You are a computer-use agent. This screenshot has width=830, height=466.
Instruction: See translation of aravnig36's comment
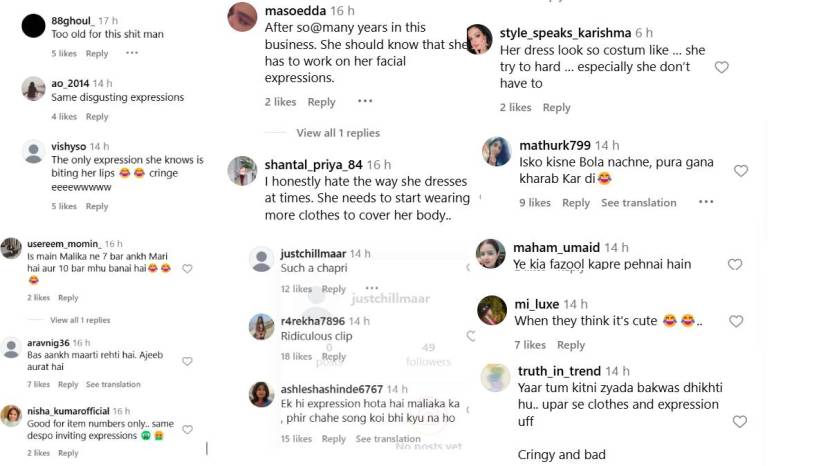tap(113, 384)
